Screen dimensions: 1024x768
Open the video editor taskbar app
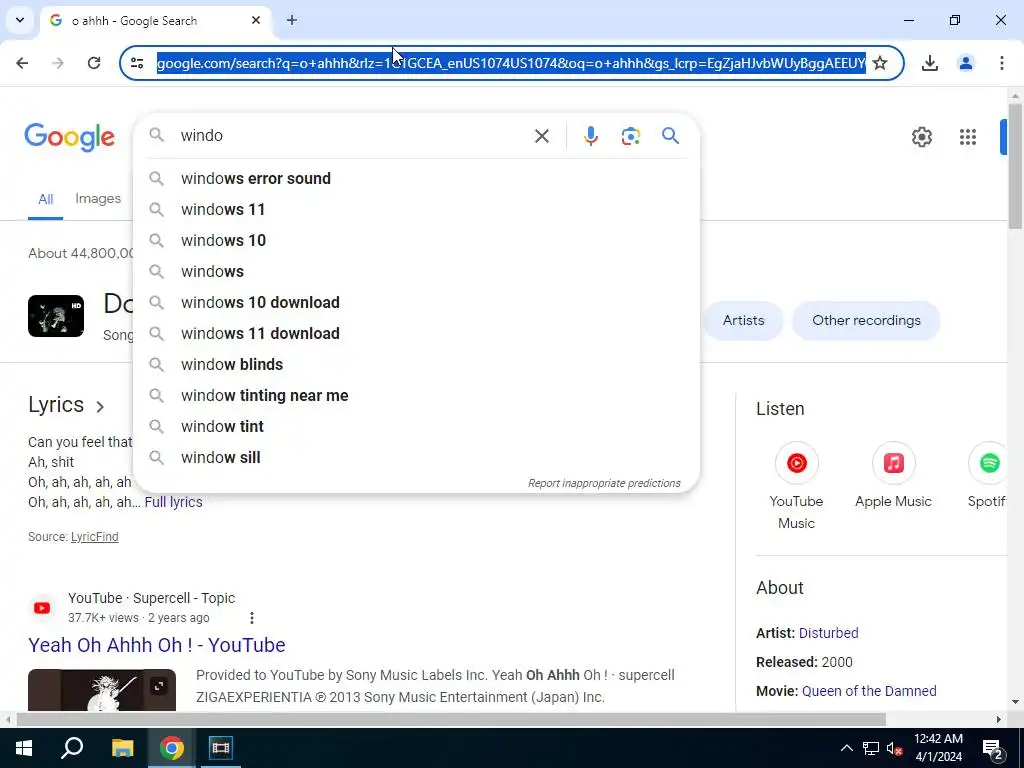pyautogui.click(x=221, y=748)
